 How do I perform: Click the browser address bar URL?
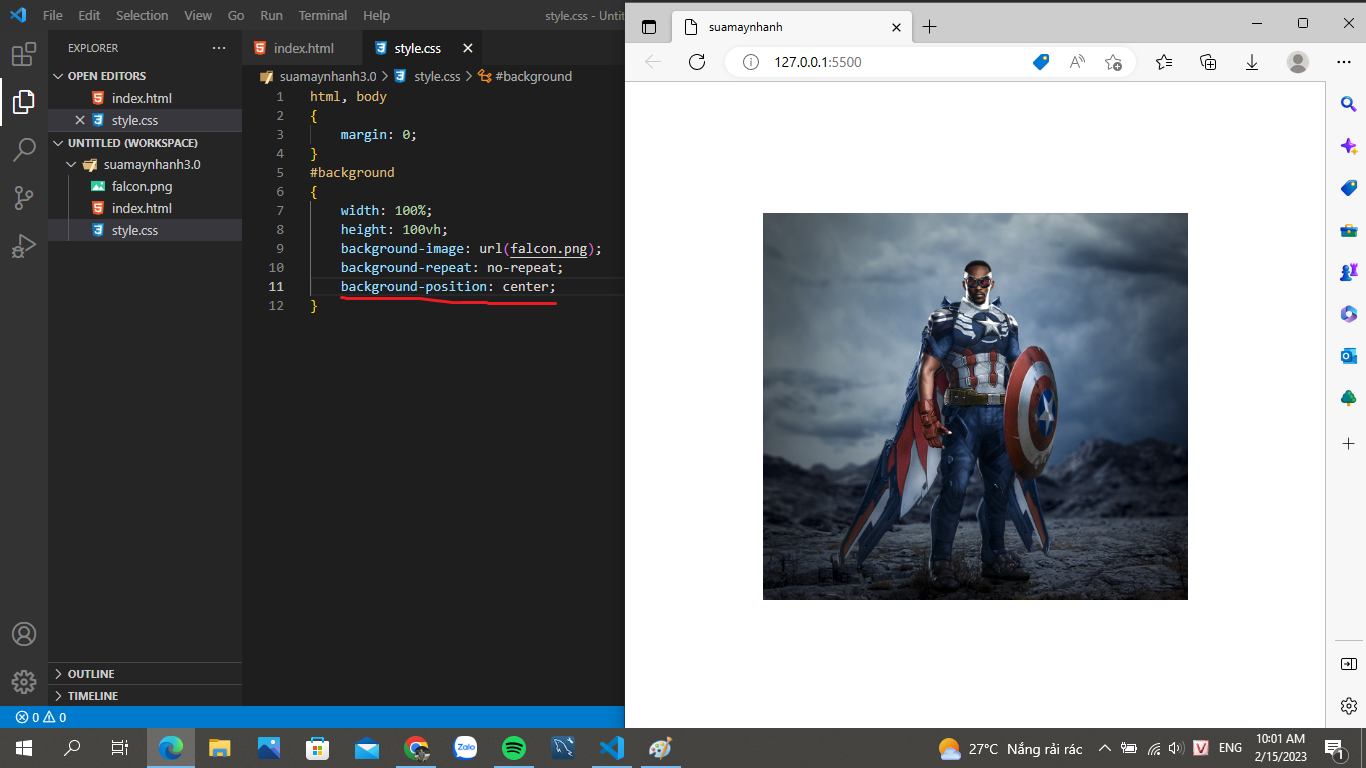[x=818, y=62]
